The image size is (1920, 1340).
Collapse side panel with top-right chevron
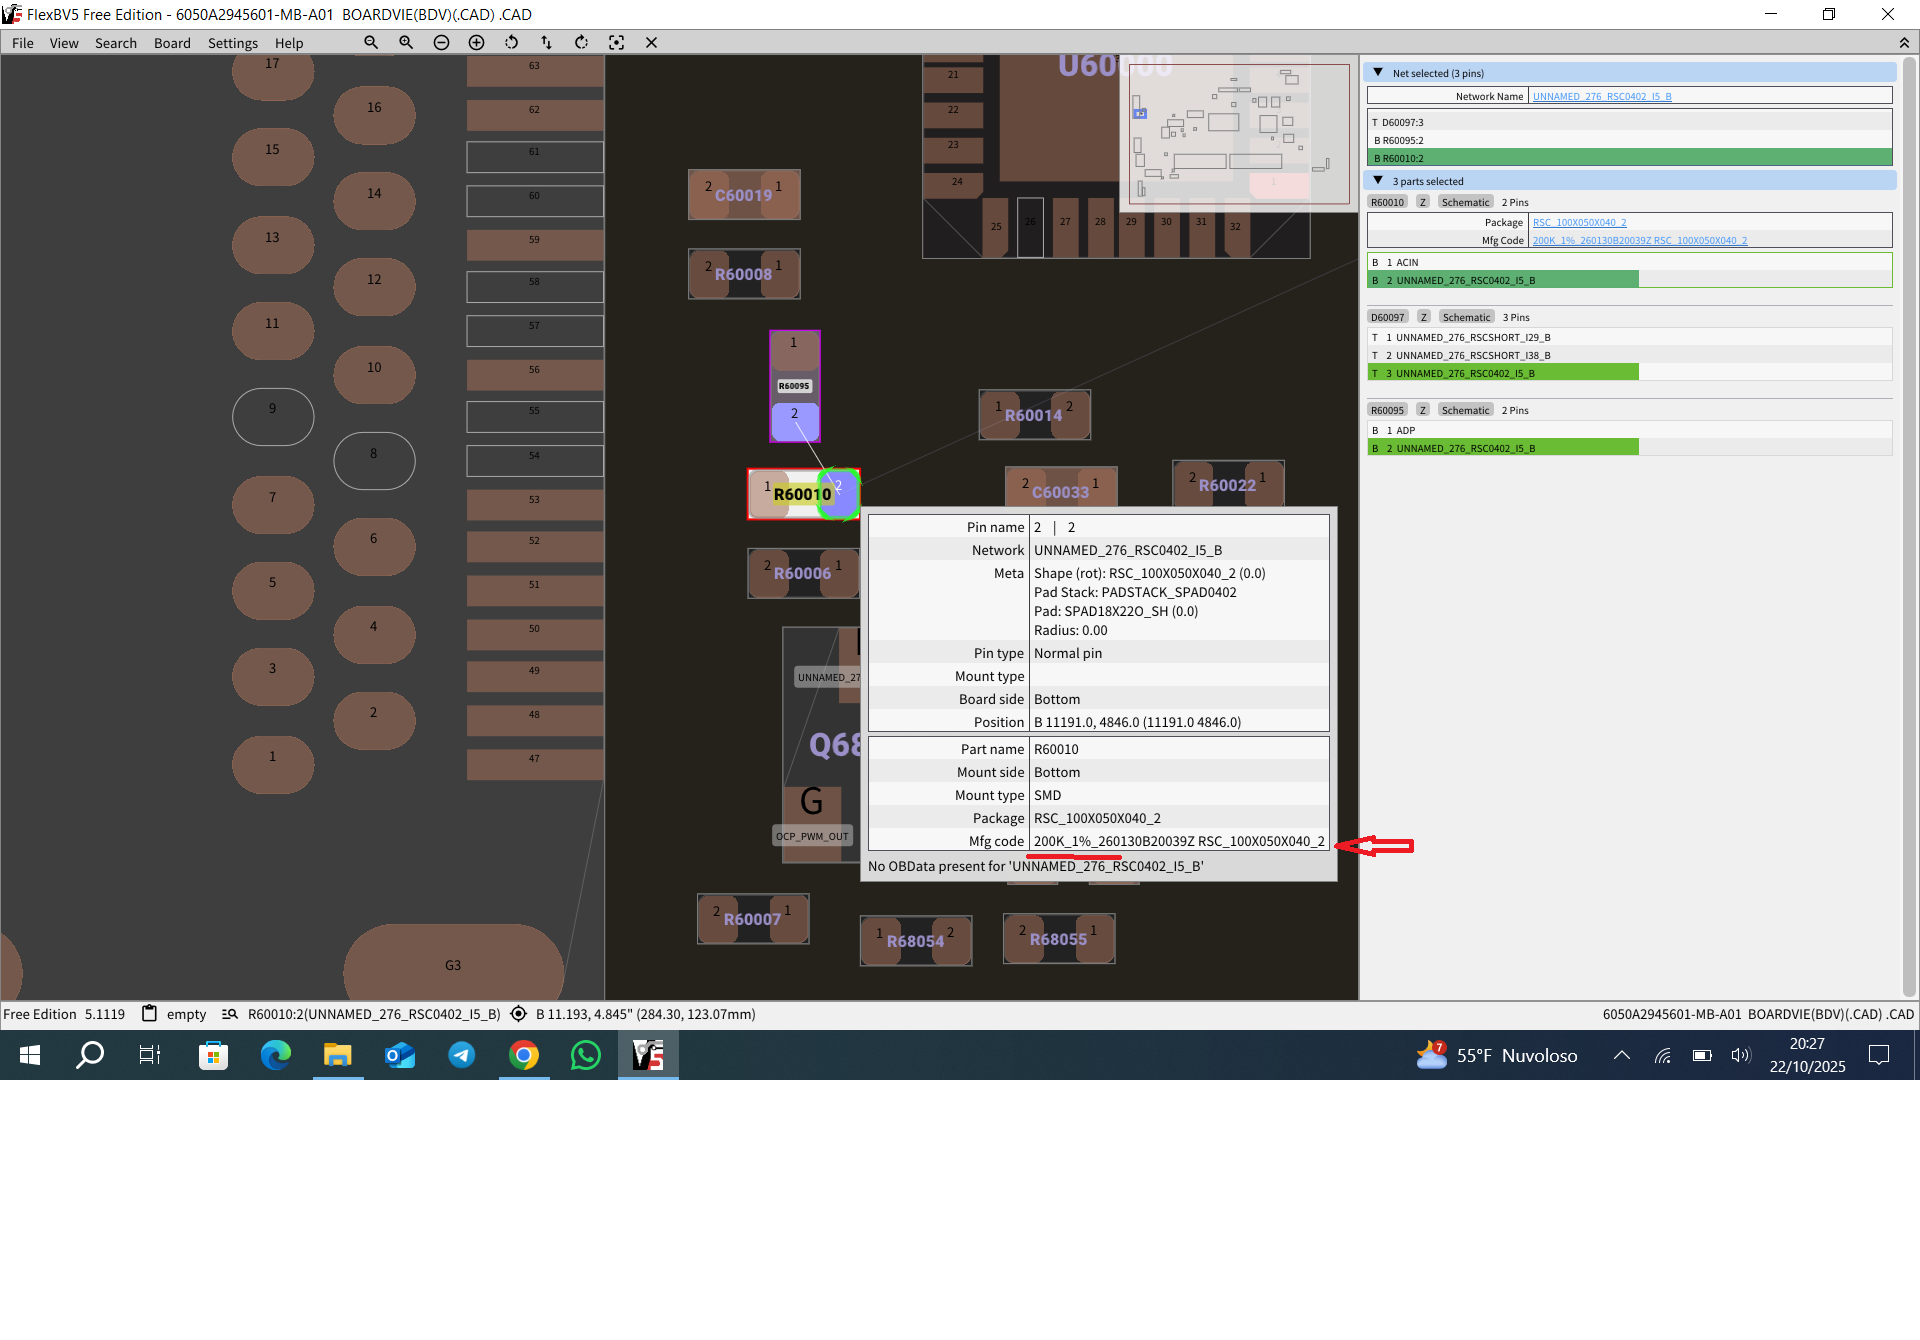(1903, 42)
